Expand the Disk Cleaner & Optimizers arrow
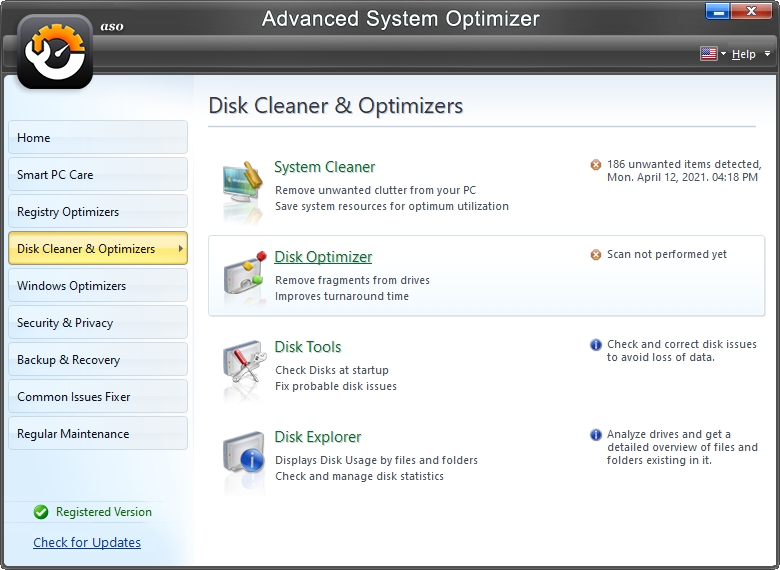Viewport: 780px width, 570px height. [x=180, y=248]
